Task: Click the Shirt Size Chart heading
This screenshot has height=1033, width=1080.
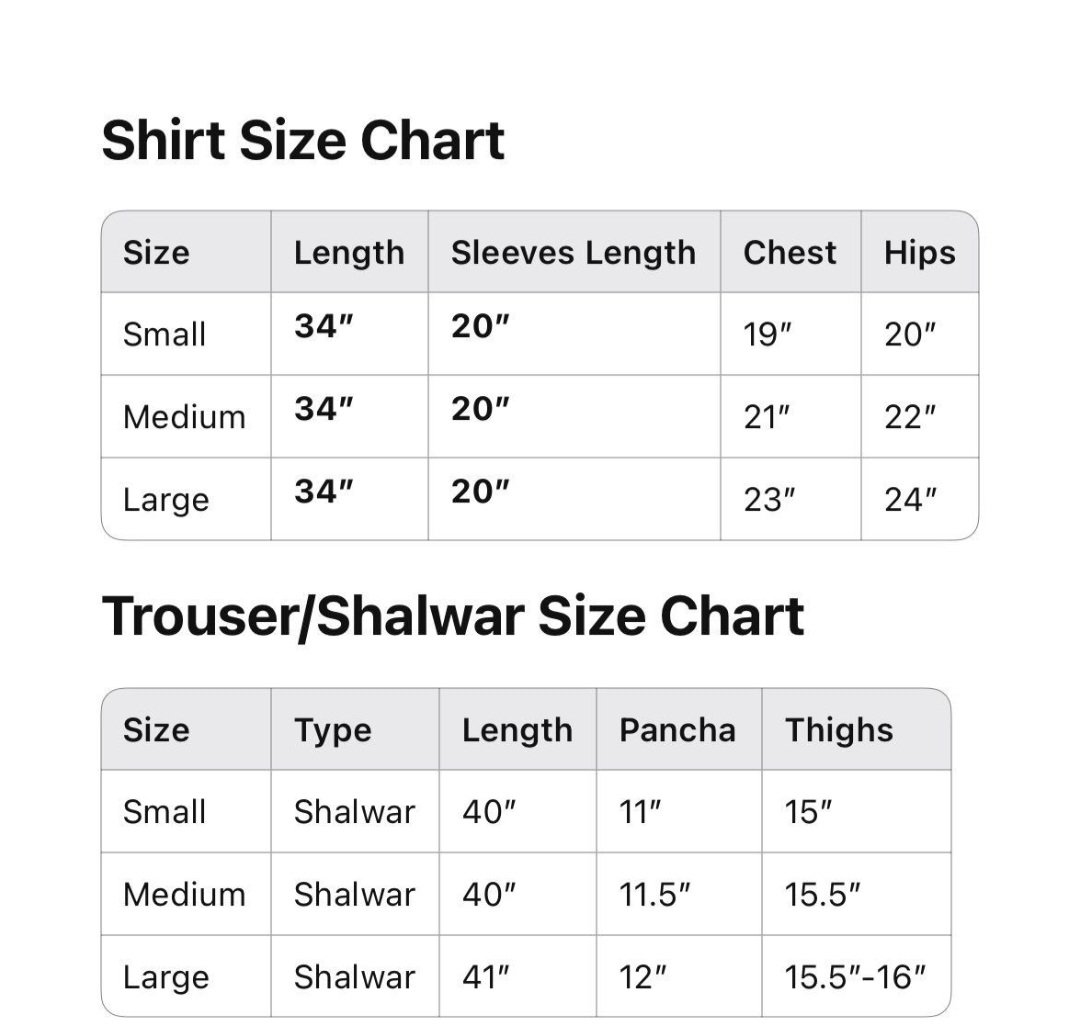Action: [303, 140]
